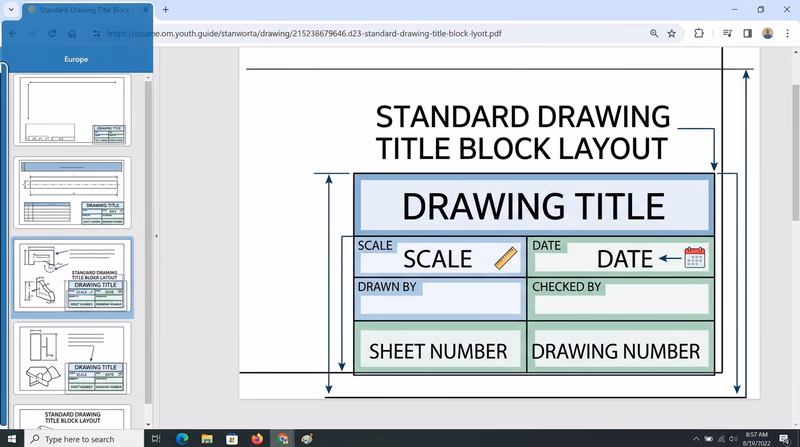Toggle the browser side panel
The image size is (800, 447).
747,33
